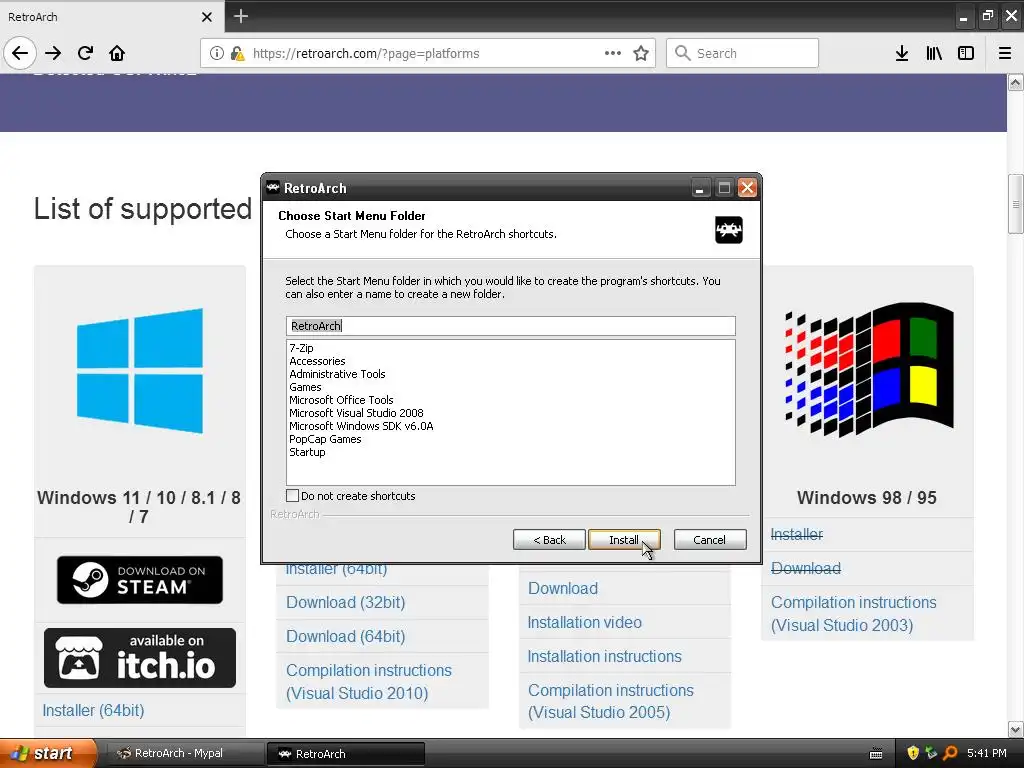The width and height of the screenshot is (1024, 768).
Task: Click the taskbar clock 5:41 PM
Action: (987, 753)
